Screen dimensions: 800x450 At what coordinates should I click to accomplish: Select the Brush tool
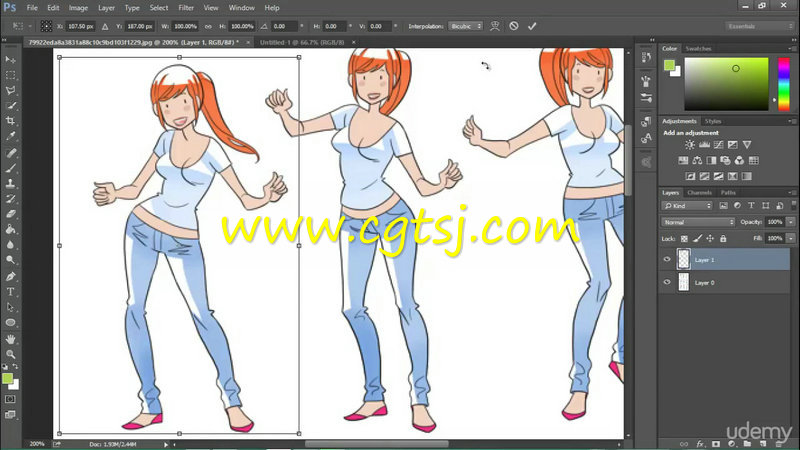[x=10, y=168]
